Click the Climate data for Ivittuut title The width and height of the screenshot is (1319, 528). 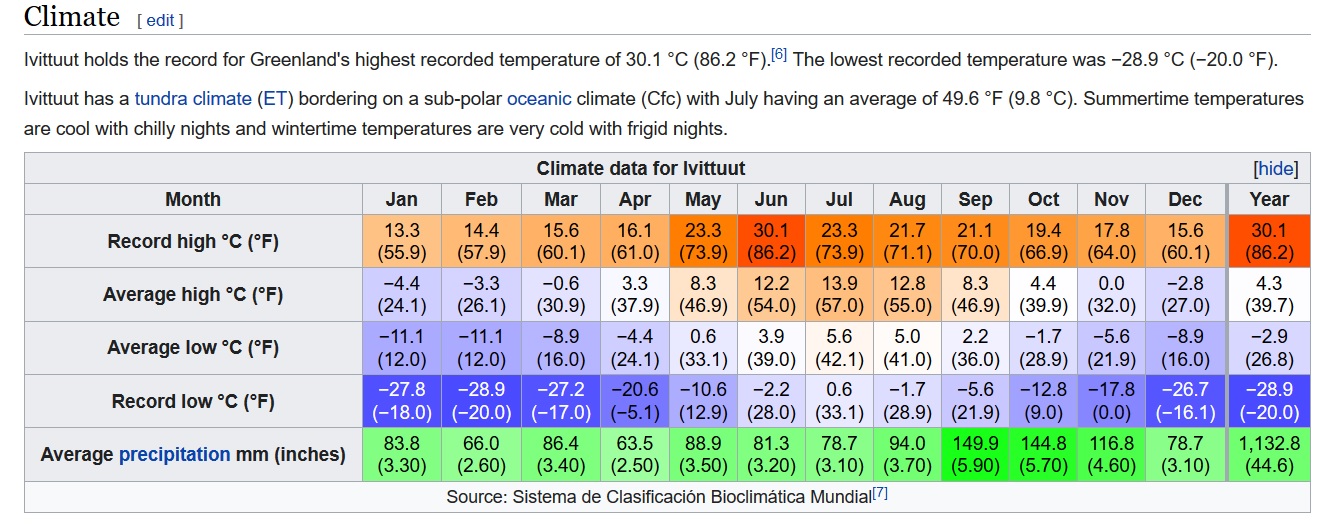coord(640,169)
